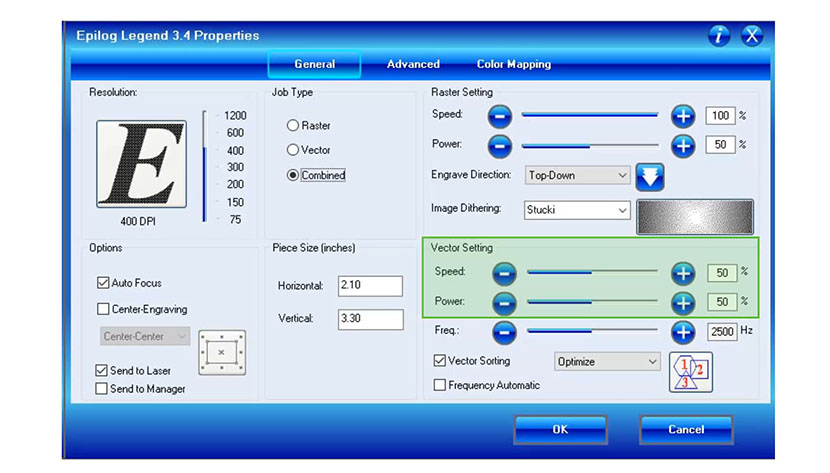This screenshot has width=830, height=473.
Task: Switch to the Advanced tab
Action: point(413,64)
